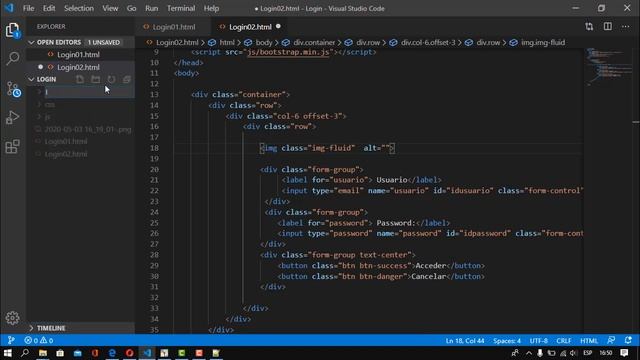Click the div.container breadcrumb segment

pos(314,42)
